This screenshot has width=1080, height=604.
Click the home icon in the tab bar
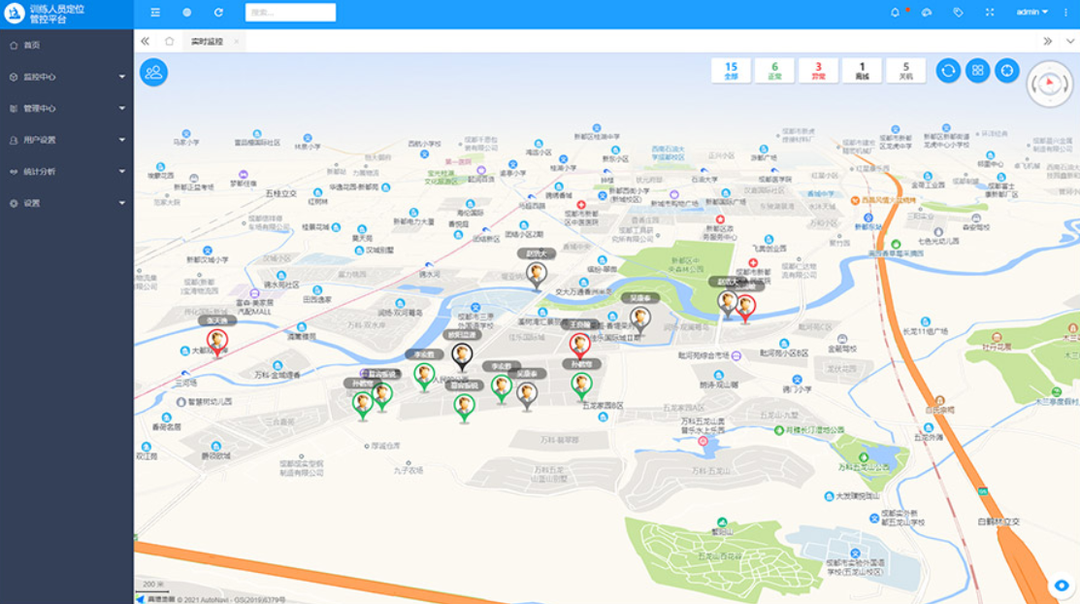(x=169, y=41)
